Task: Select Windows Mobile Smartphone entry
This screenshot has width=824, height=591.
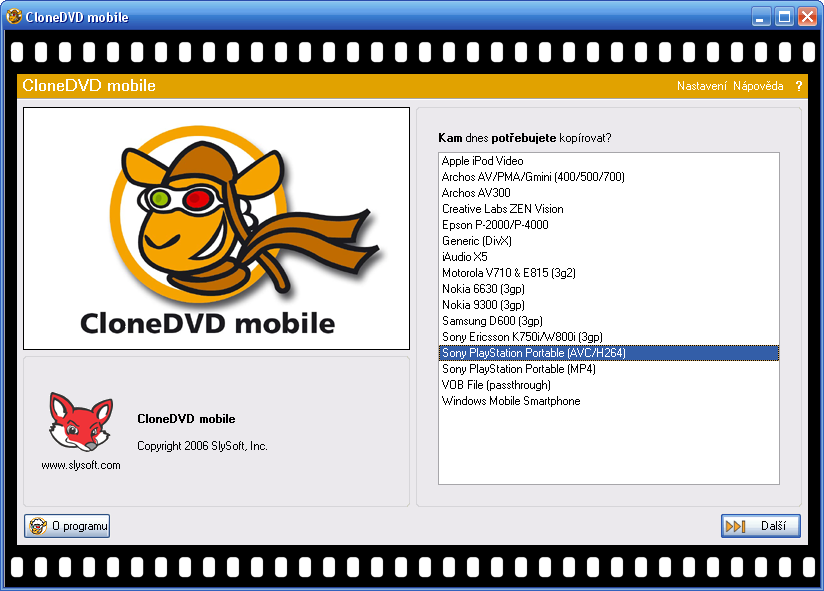Action: [x=510, y=401]
